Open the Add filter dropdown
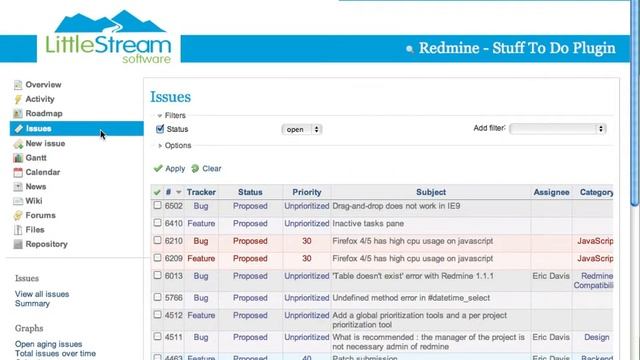Viewport: 640px width, 360px height. click(x=558, y=129)
